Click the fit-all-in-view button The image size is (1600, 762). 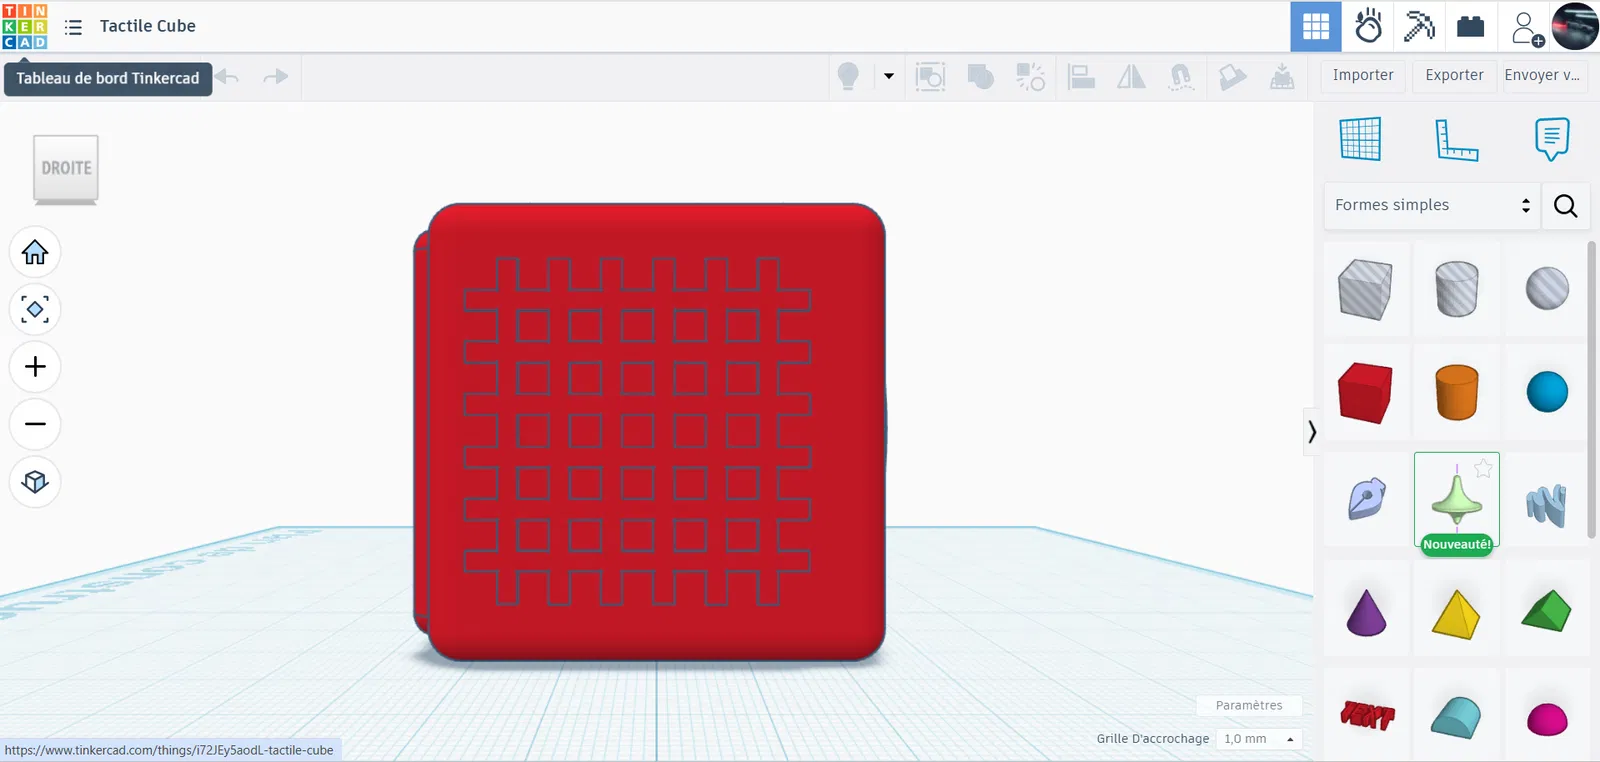point(35,310)
